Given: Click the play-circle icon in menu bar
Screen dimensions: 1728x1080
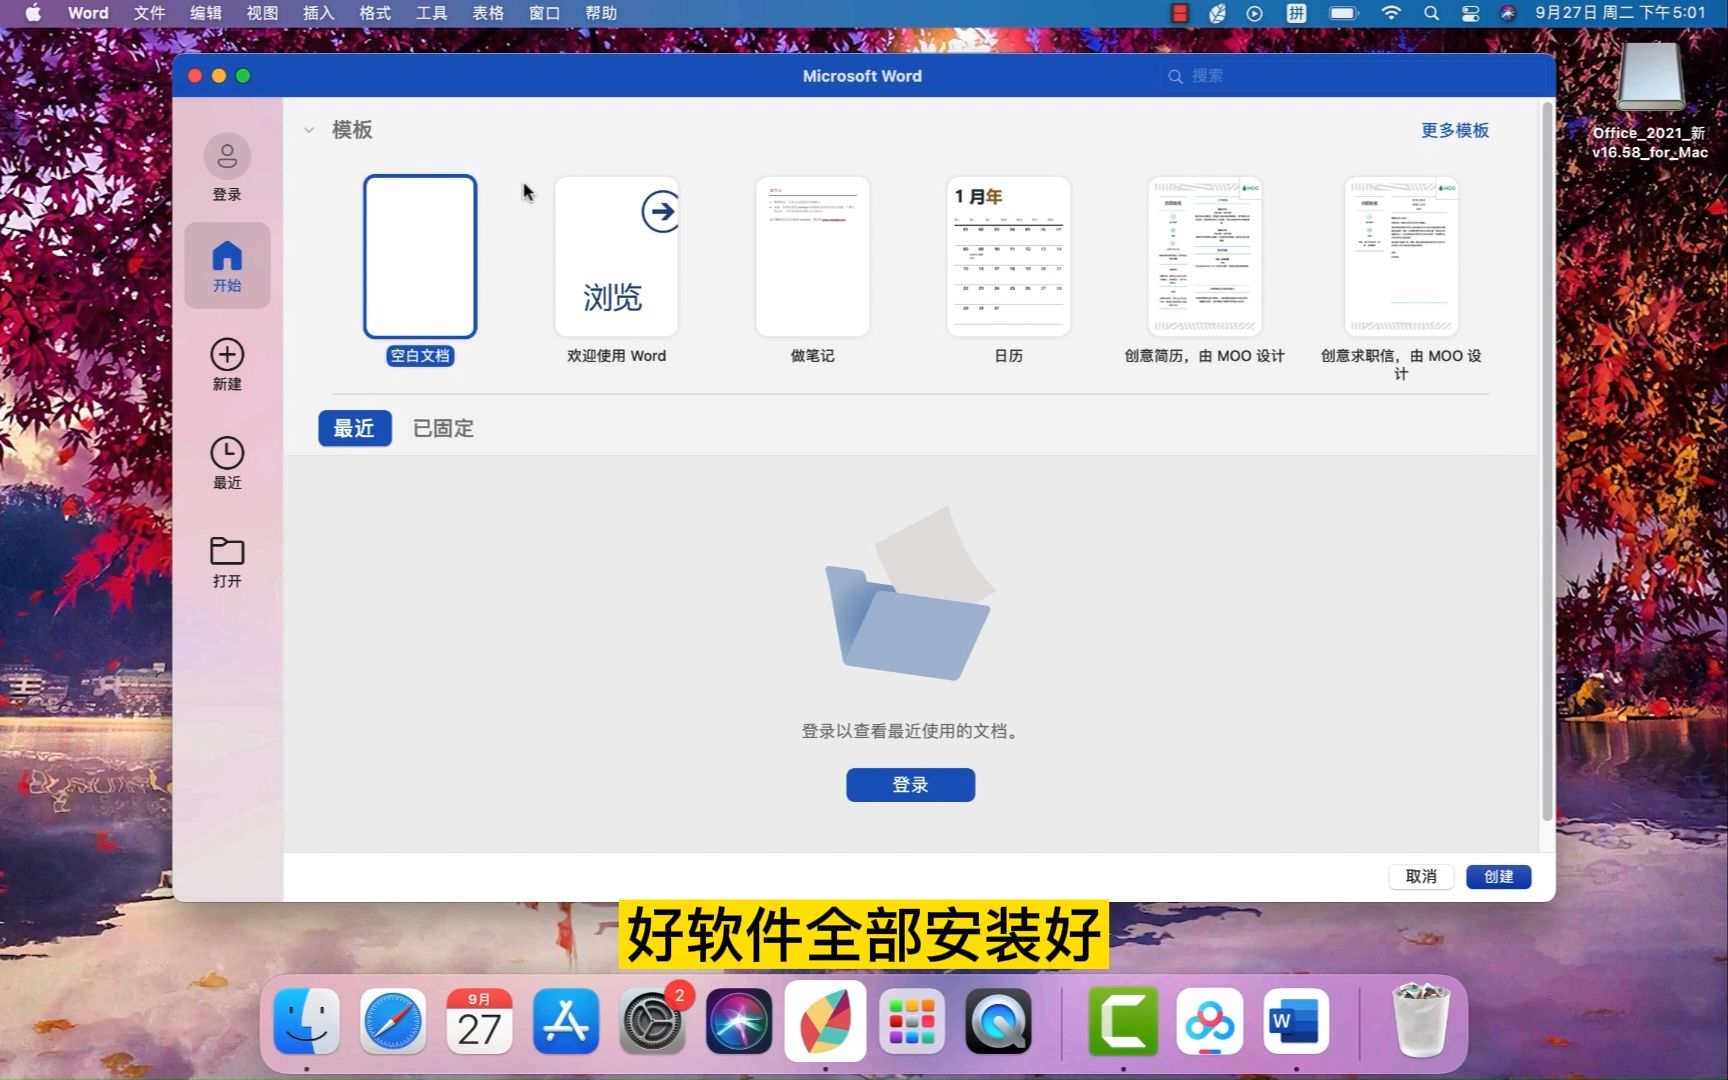Looking at the screenshot, I should pyautogui.click(x=1254, y=13).
